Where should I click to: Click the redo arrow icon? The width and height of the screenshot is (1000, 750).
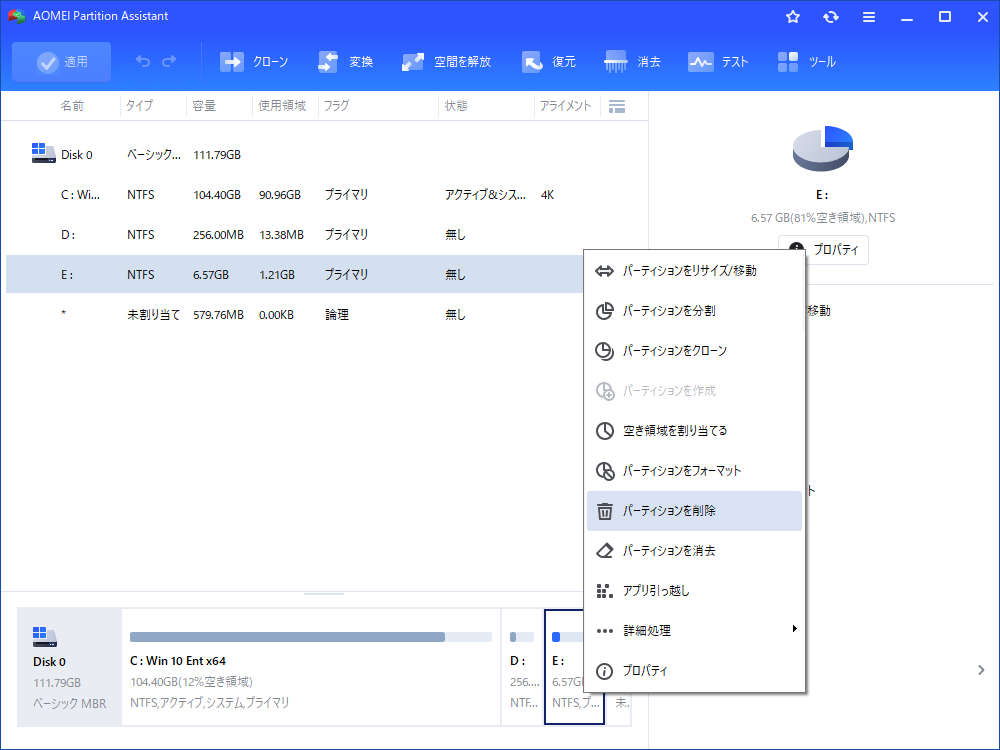point(169,61)
